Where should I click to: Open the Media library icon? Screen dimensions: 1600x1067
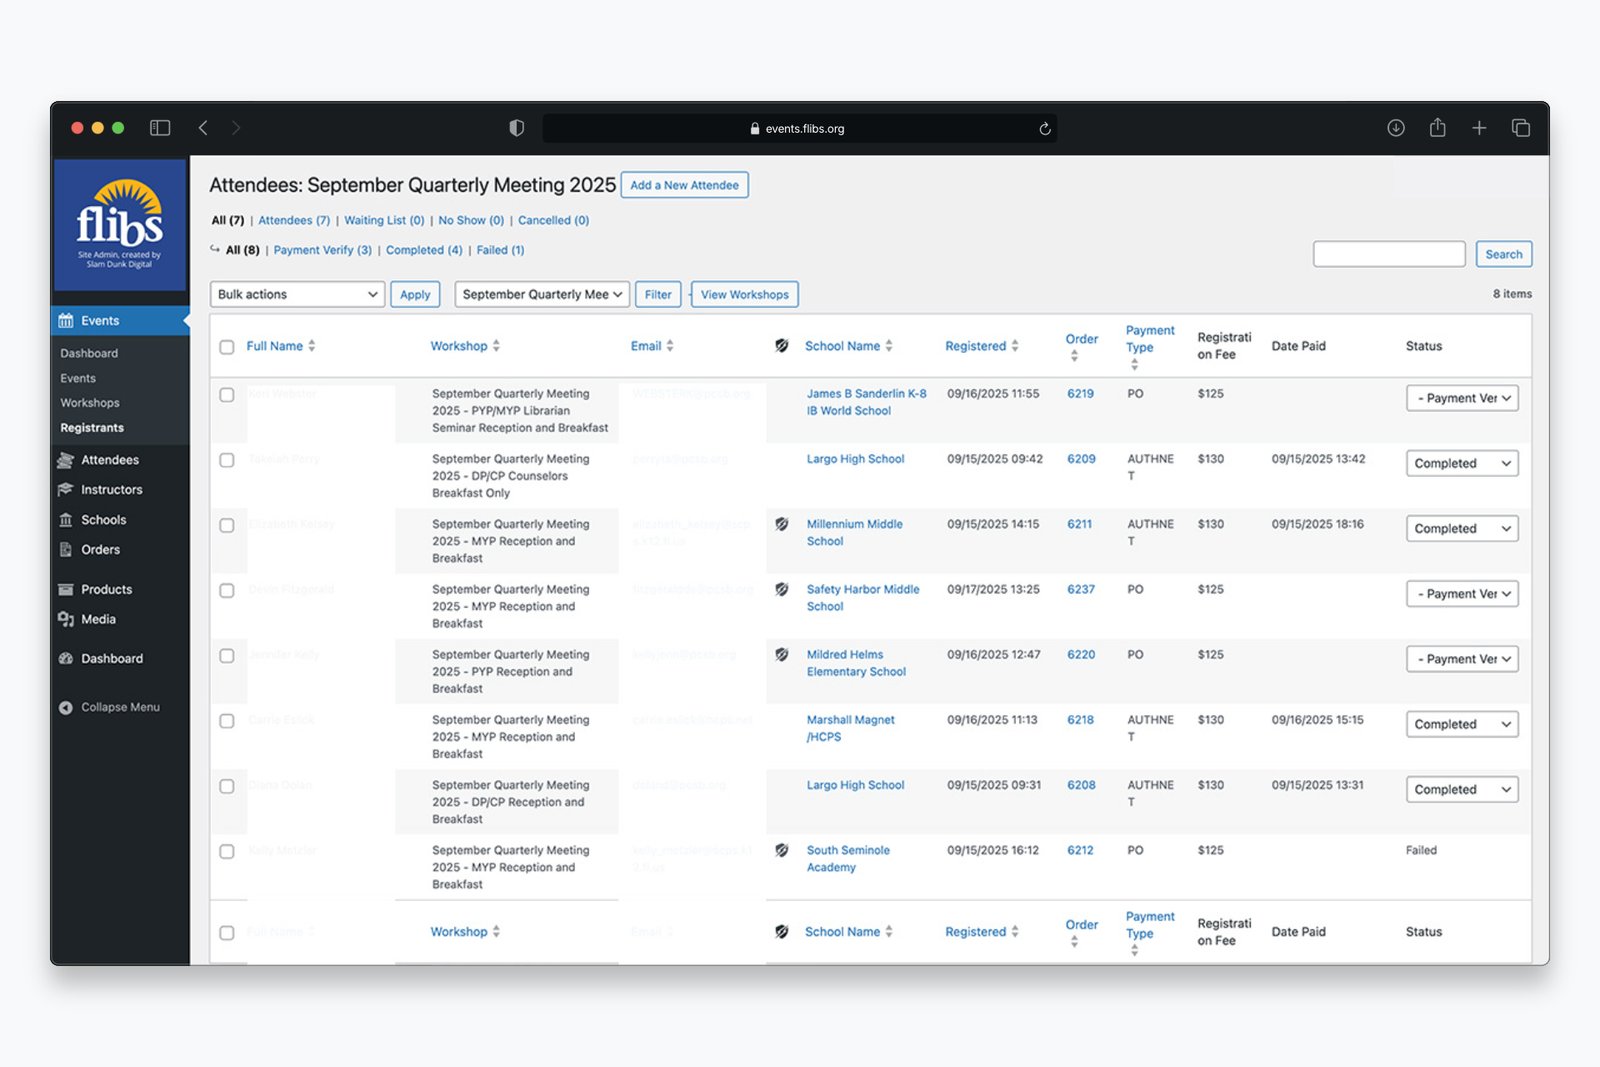(66, 619)
